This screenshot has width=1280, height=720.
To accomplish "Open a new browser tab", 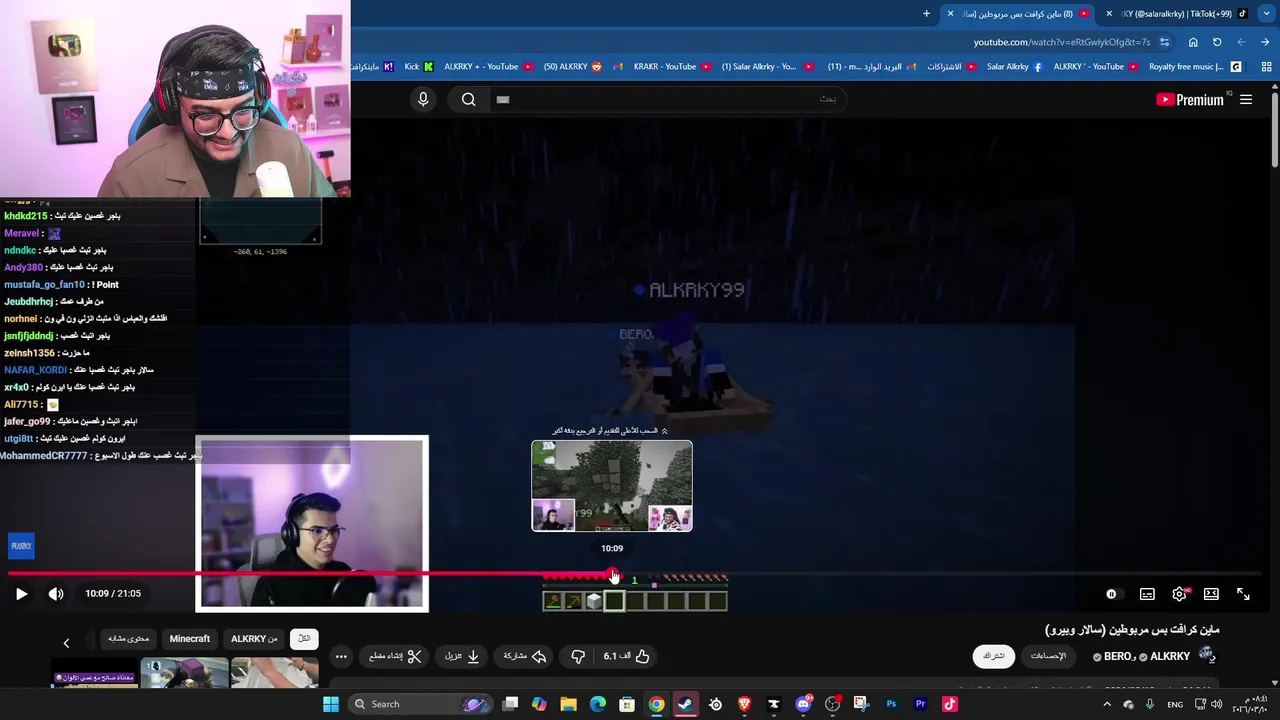I will pos(926,14).
